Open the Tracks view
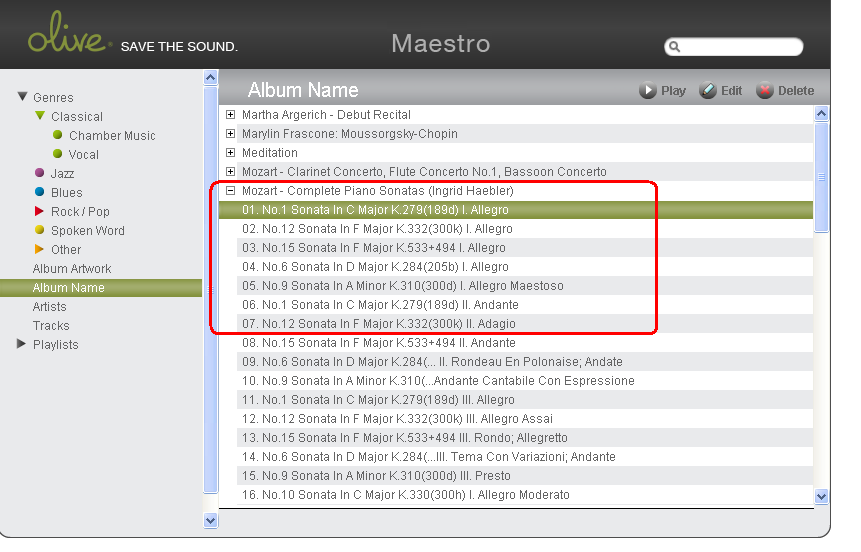Image resolution: width=861 pixels, height=552 pixels. coord(51,326)
